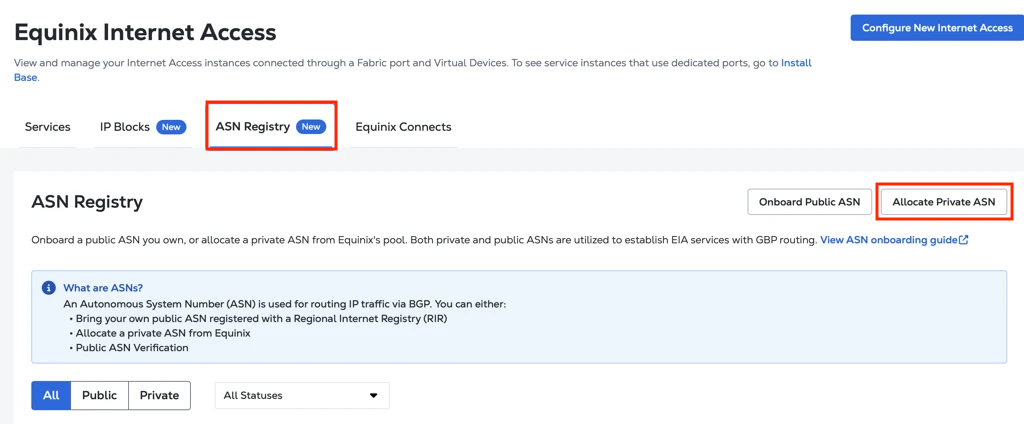Select the All filter toggle
This screenshot has width=1024, height=424.
tap(51, 395)
